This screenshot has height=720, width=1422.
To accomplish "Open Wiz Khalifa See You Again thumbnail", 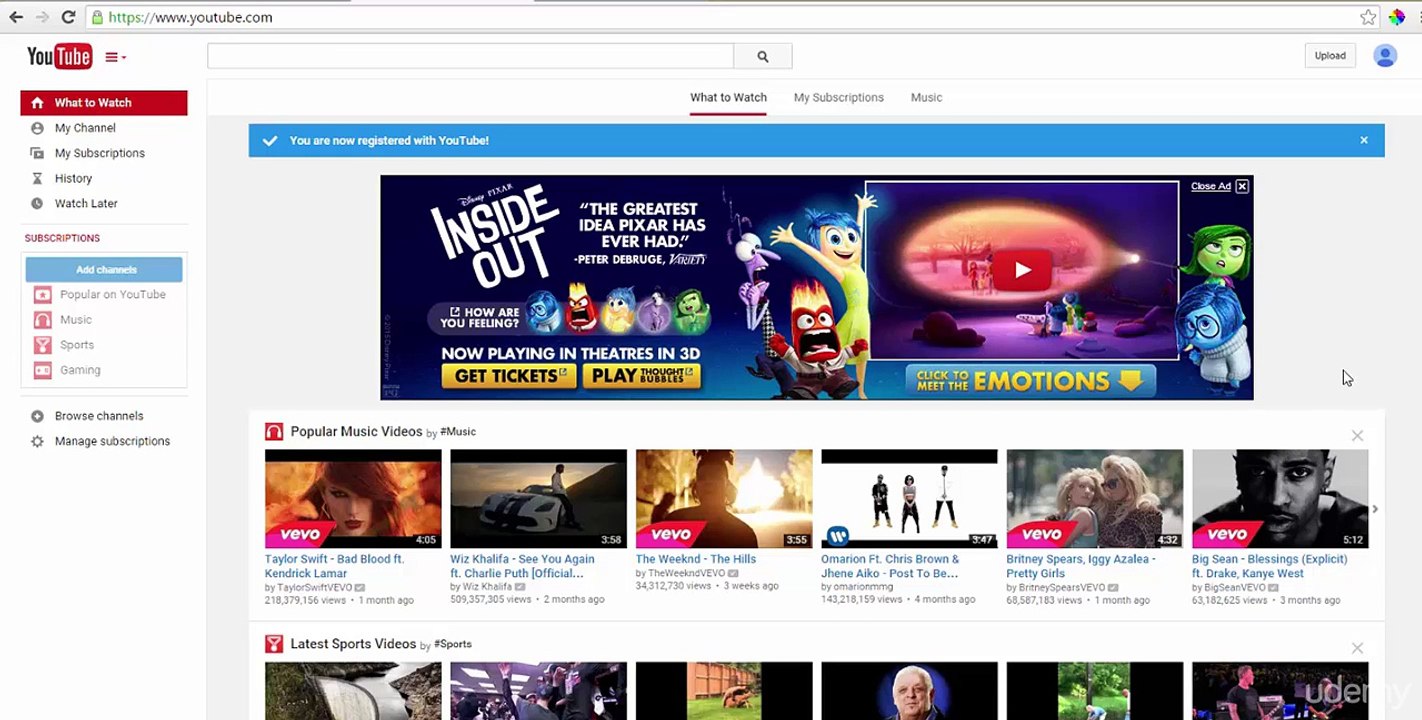I will coord(538,498).
